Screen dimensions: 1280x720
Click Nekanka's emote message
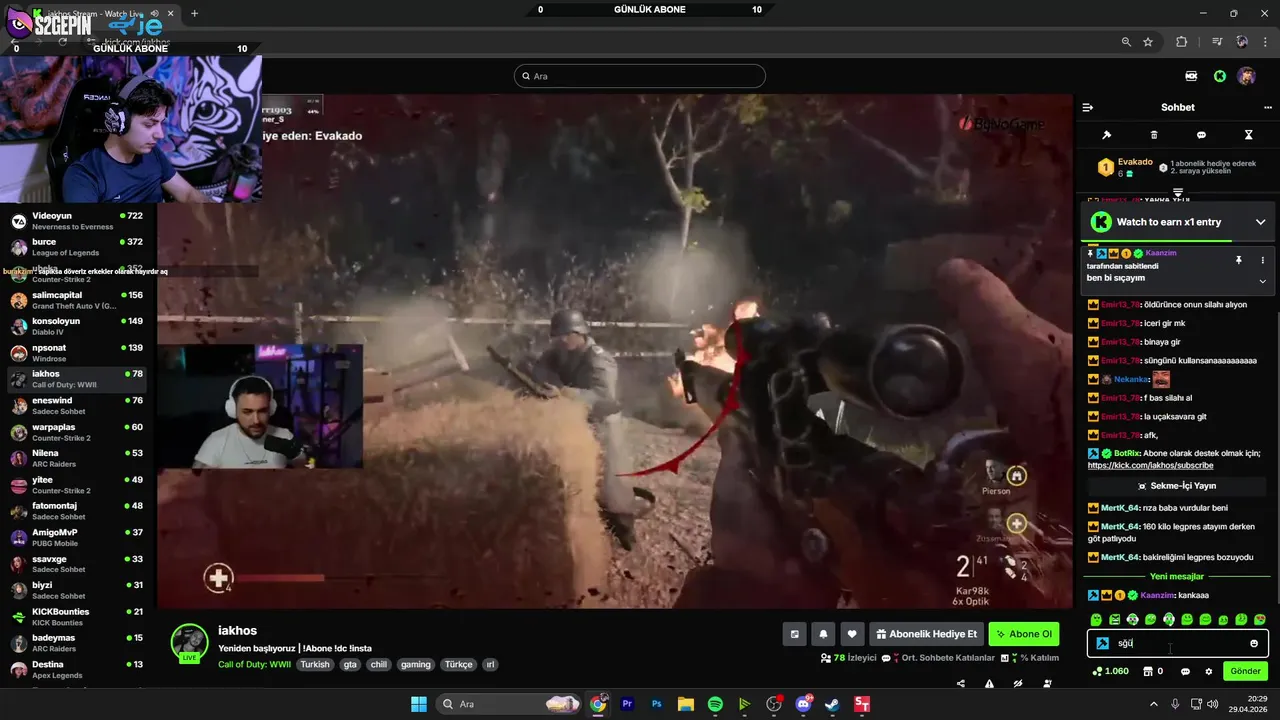click(1161, 379)
